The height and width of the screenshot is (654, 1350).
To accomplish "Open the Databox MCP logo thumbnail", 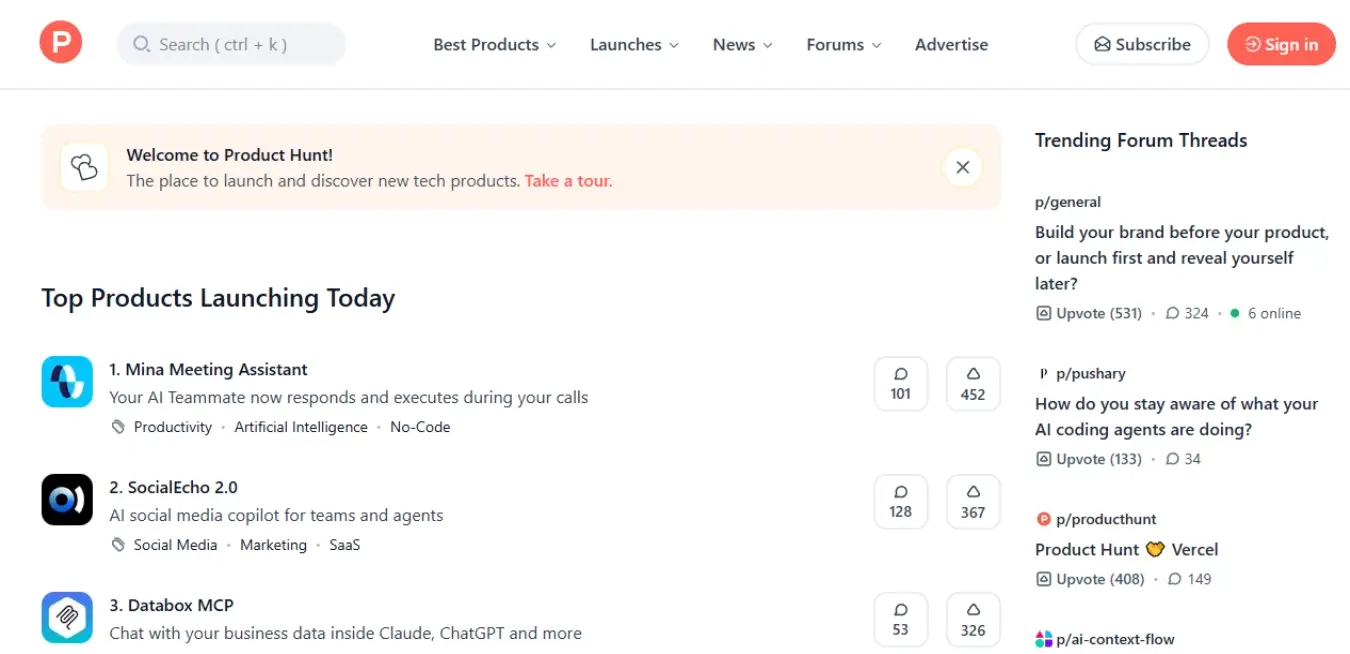I will [67, 618].
